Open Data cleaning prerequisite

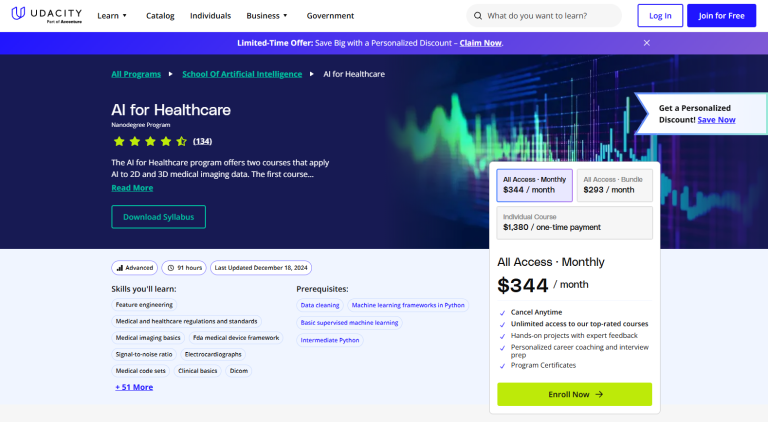[320, 305]
